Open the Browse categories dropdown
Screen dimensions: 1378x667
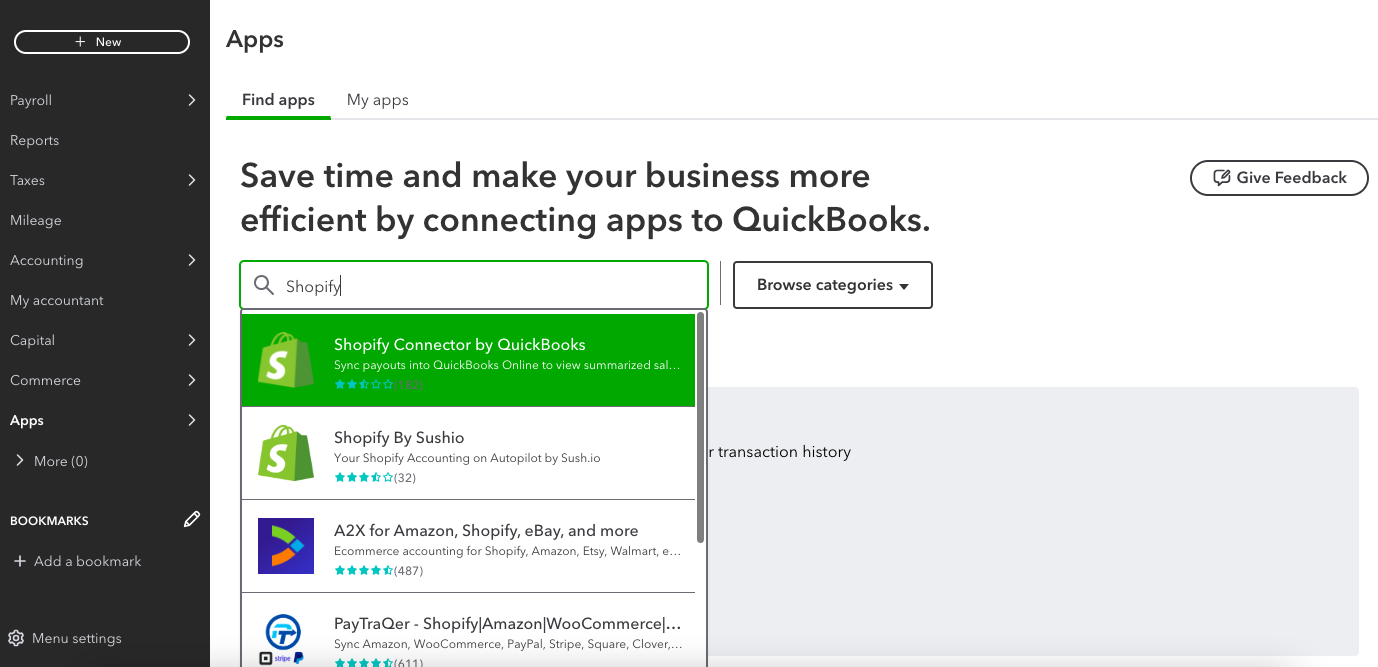click(x=833, y=285)
